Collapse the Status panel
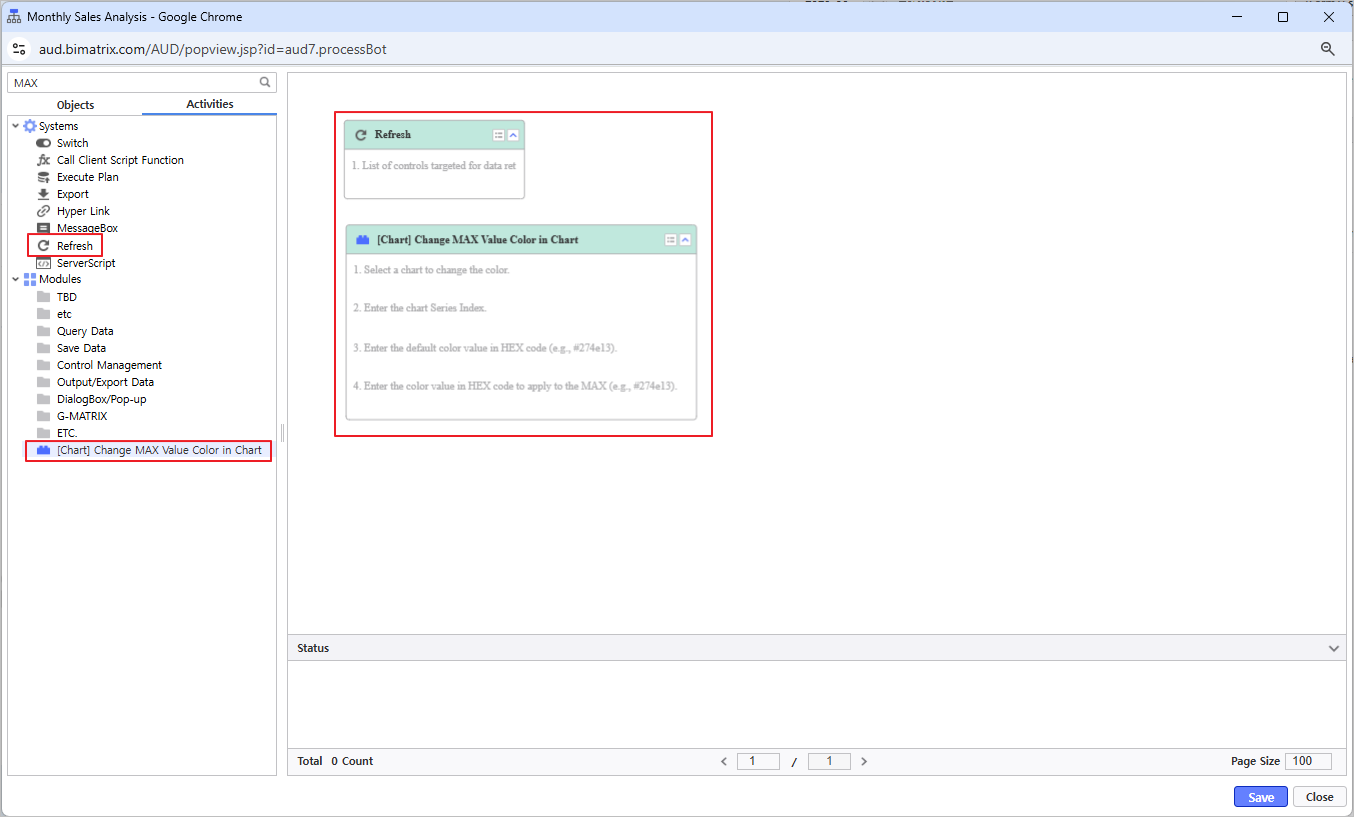The image size is (1354, 817). point(1333,649)
